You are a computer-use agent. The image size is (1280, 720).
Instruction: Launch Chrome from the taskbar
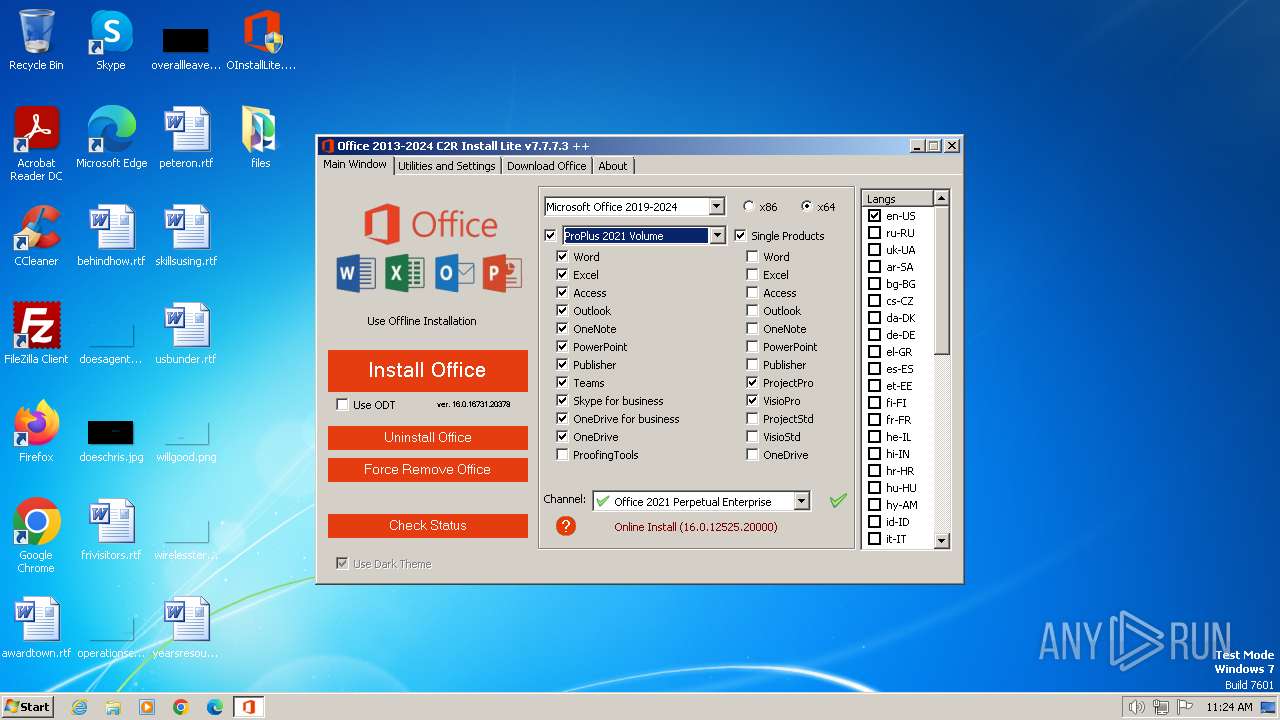tap(181, 707)
